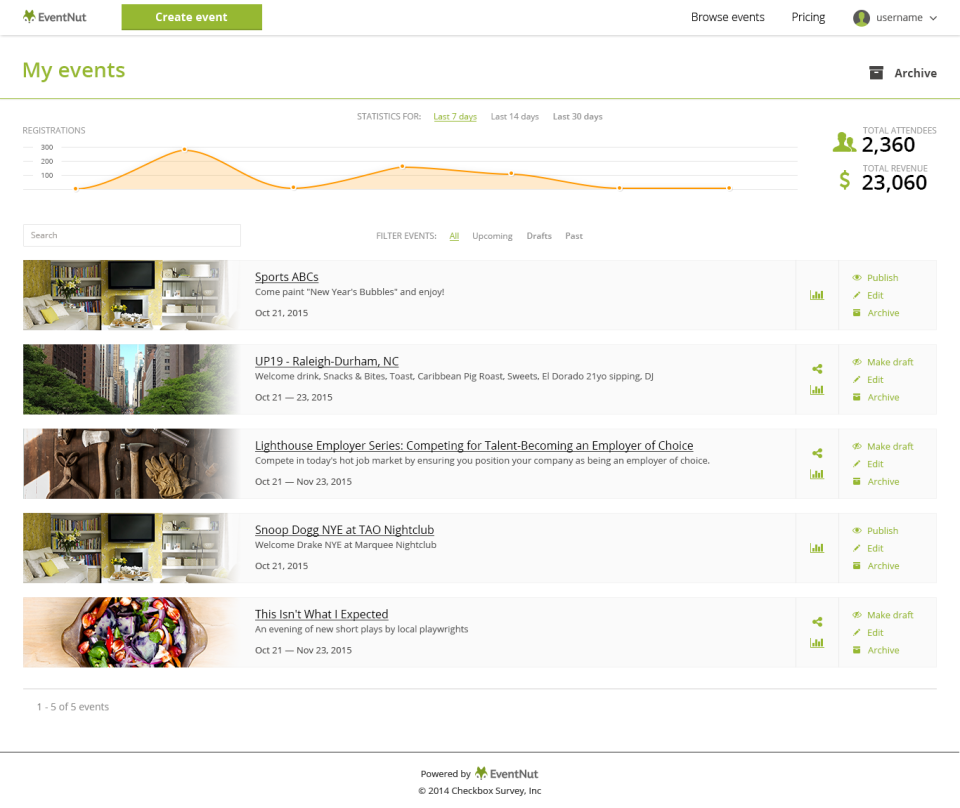View statistics icon for This Isn't What I Expected
The width and height of the screenshot is (960, 808).
click(817, 643)
